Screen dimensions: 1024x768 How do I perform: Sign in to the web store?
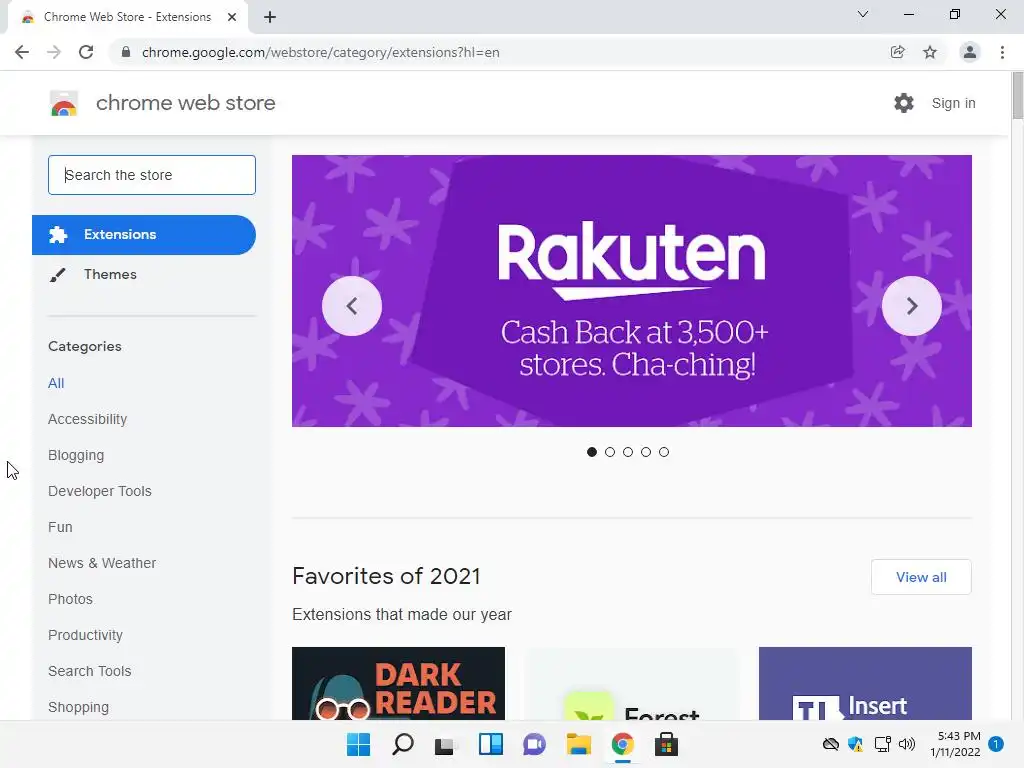[953, 103]
